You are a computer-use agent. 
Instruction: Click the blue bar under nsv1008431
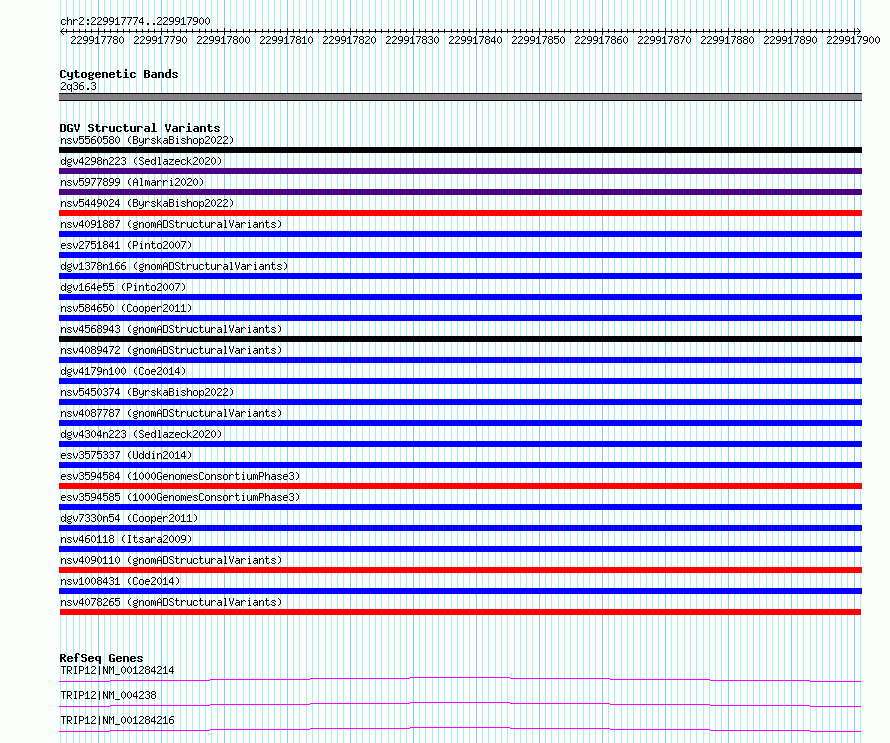[460, 591]
